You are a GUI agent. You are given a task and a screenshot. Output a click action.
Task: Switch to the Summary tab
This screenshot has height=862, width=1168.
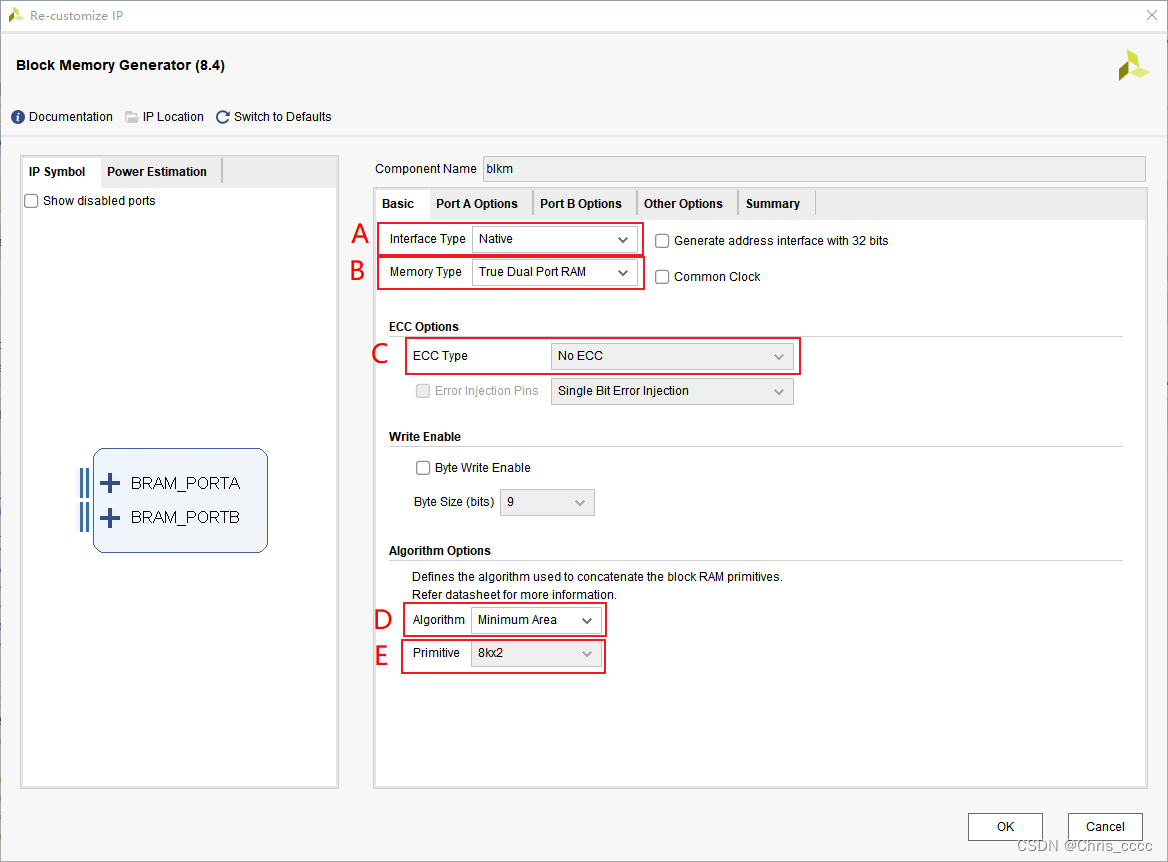pos(772,204)
